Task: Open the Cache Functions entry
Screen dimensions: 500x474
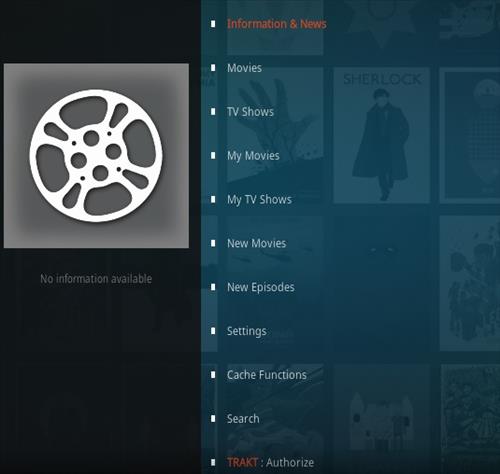Action: 267,375
